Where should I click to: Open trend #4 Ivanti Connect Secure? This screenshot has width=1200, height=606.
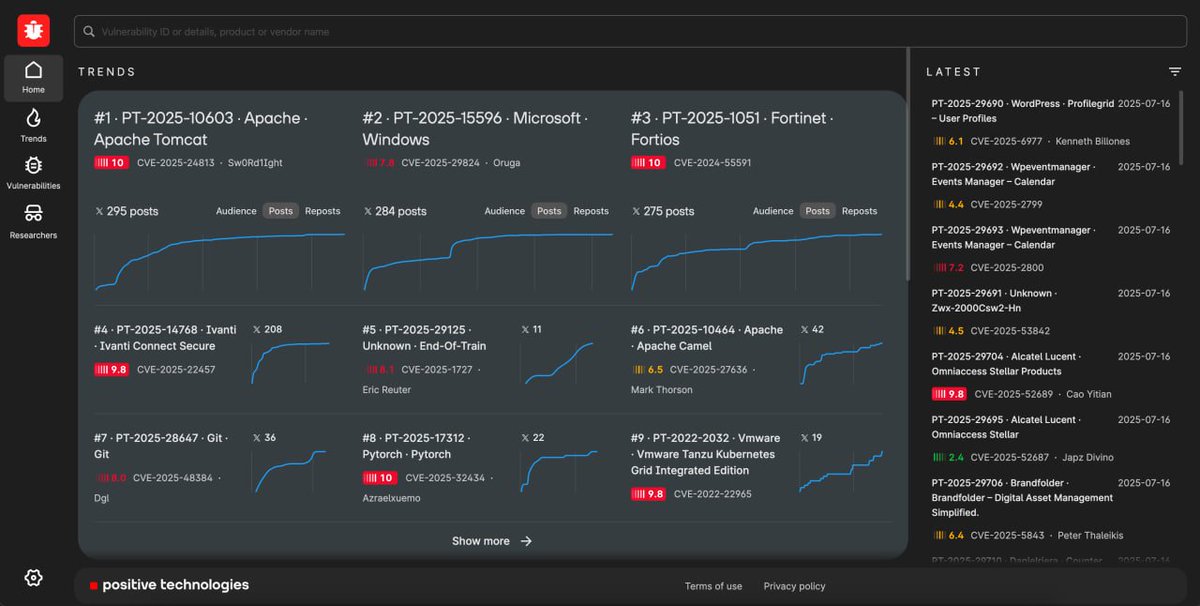coord(165,338)
